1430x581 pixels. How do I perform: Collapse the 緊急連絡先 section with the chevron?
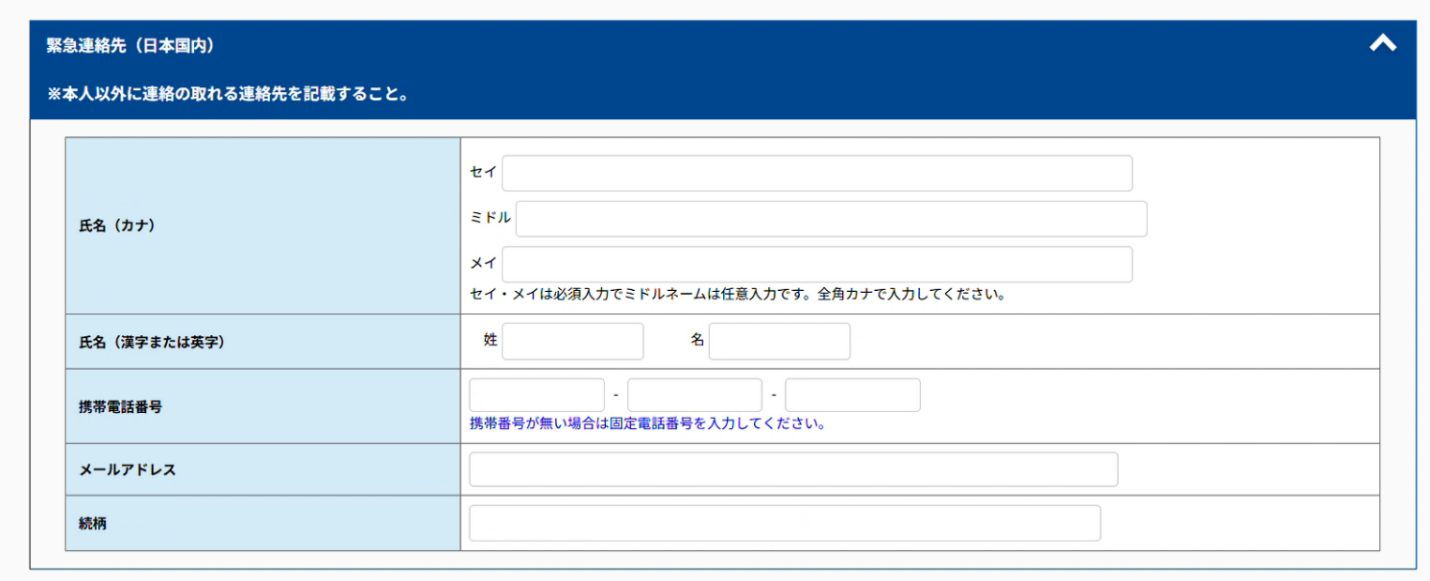point(1382,44)
